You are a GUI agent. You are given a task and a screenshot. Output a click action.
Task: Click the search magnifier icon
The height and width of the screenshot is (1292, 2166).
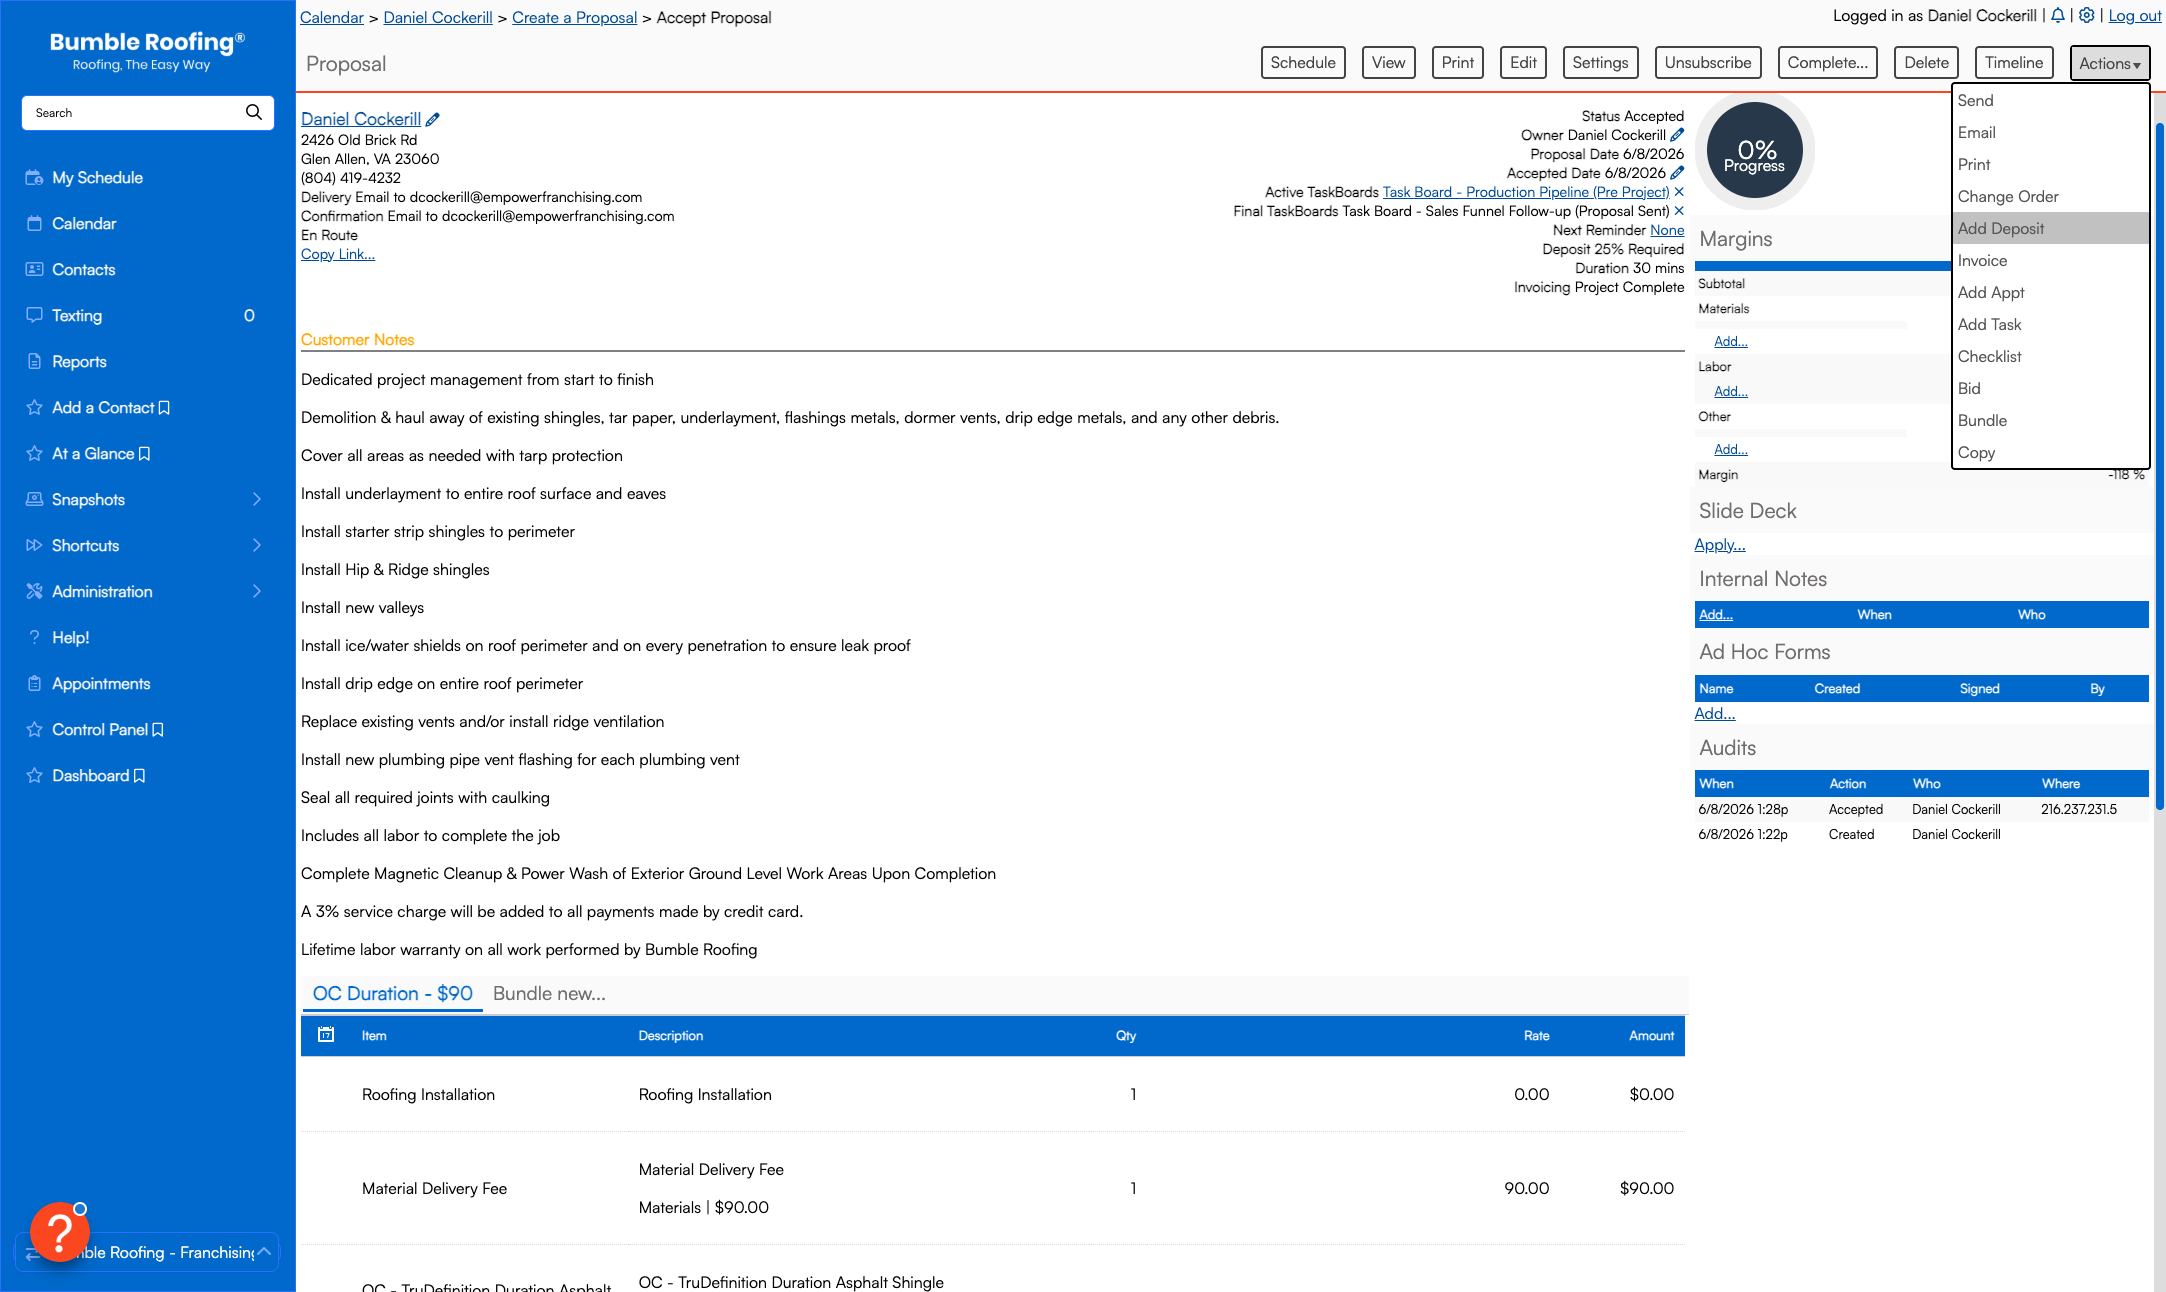pos(254,112)
